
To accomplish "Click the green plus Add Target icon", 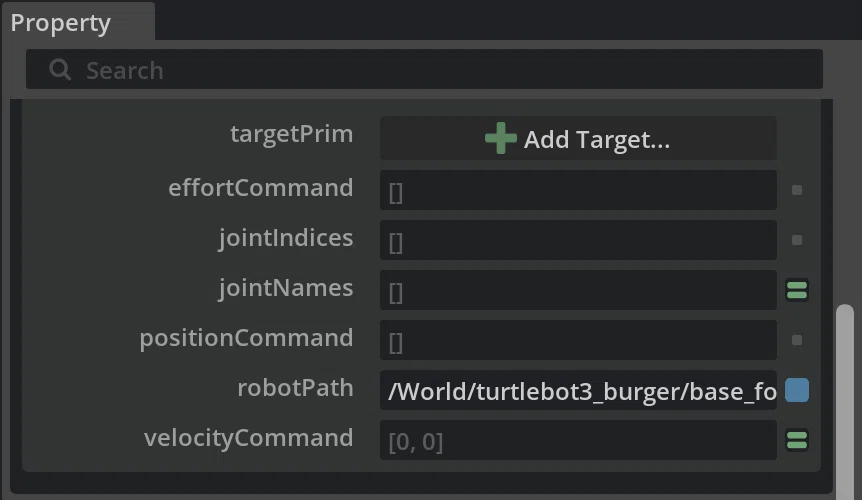I will (500, 138).
